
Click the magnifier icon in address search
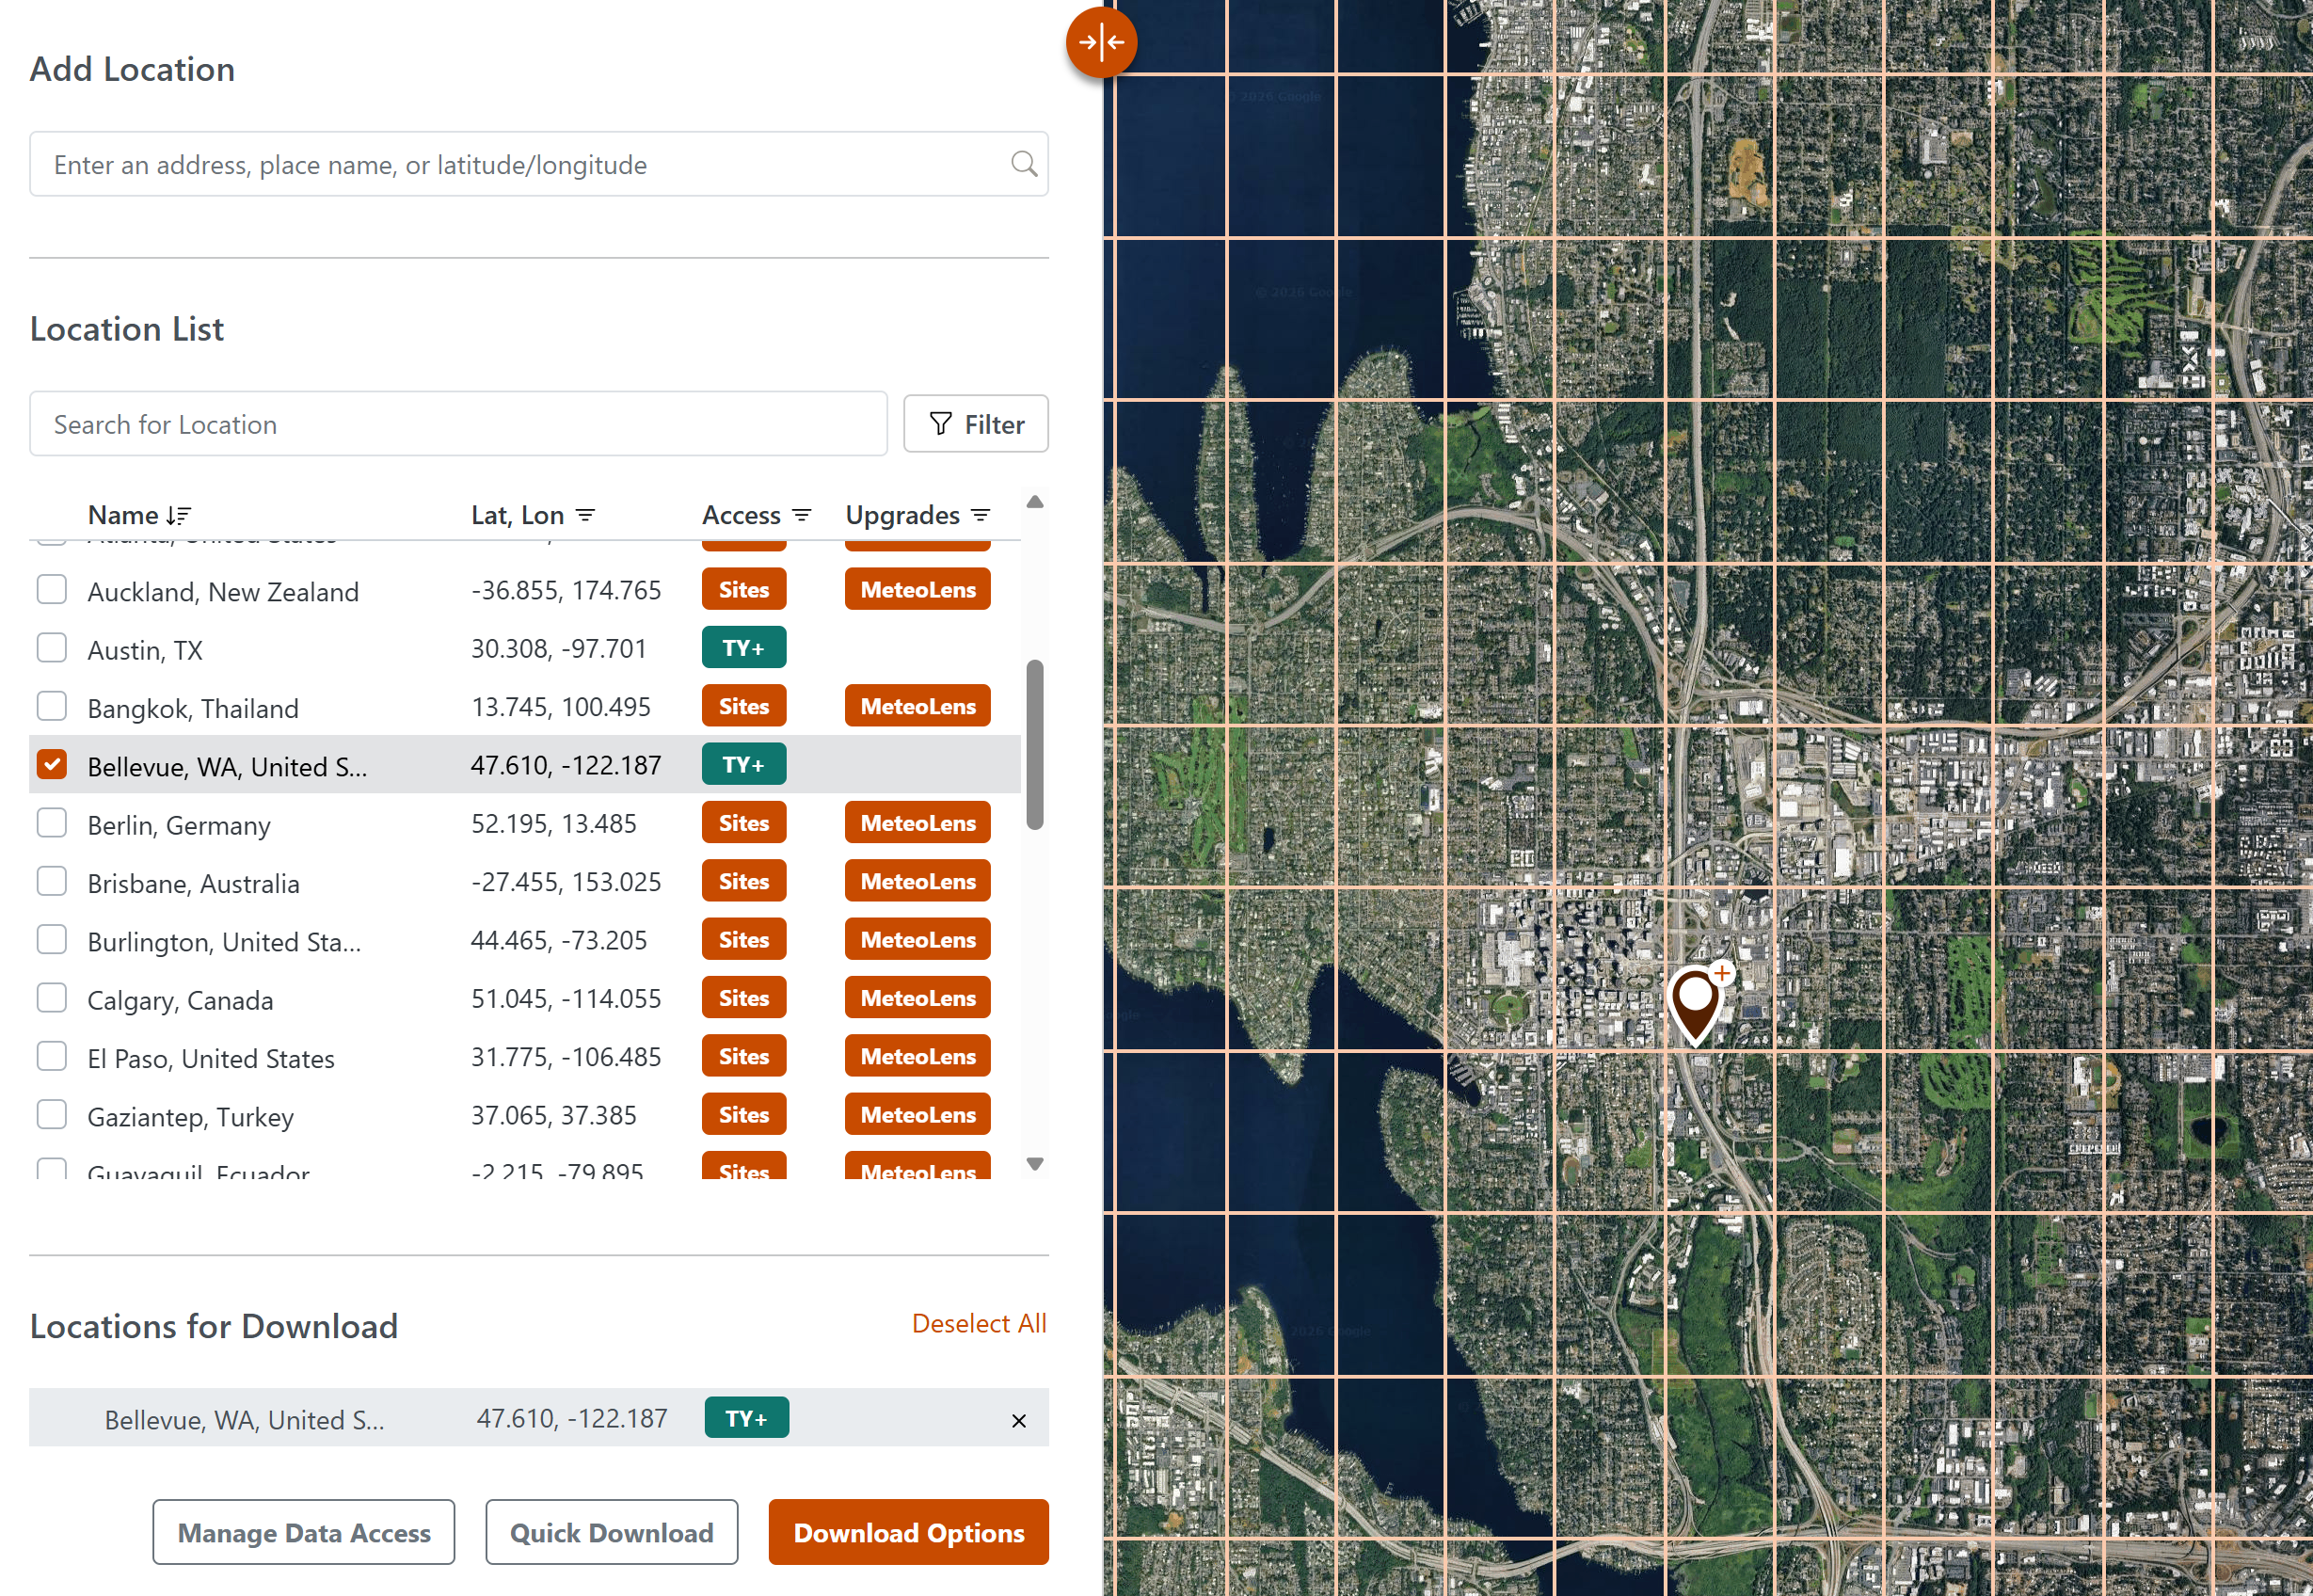tap(1023, 164)
